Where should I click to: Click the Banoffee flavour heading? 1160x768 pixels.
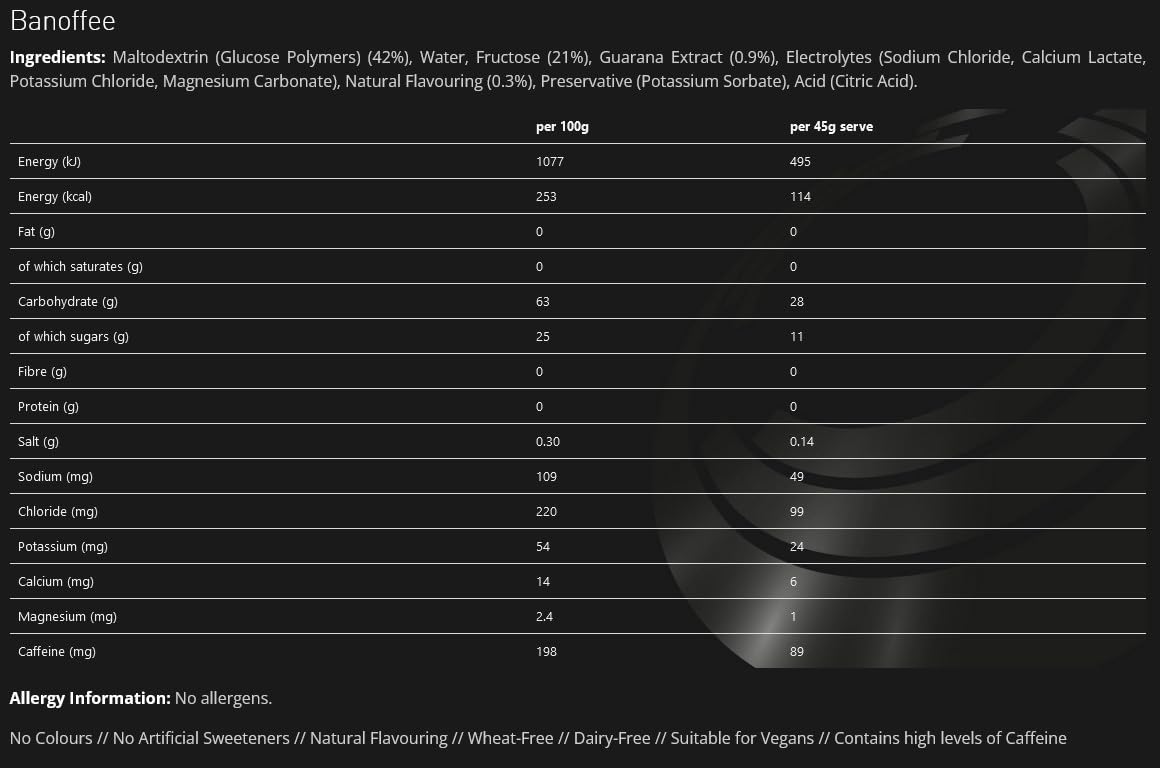point(62,20)
